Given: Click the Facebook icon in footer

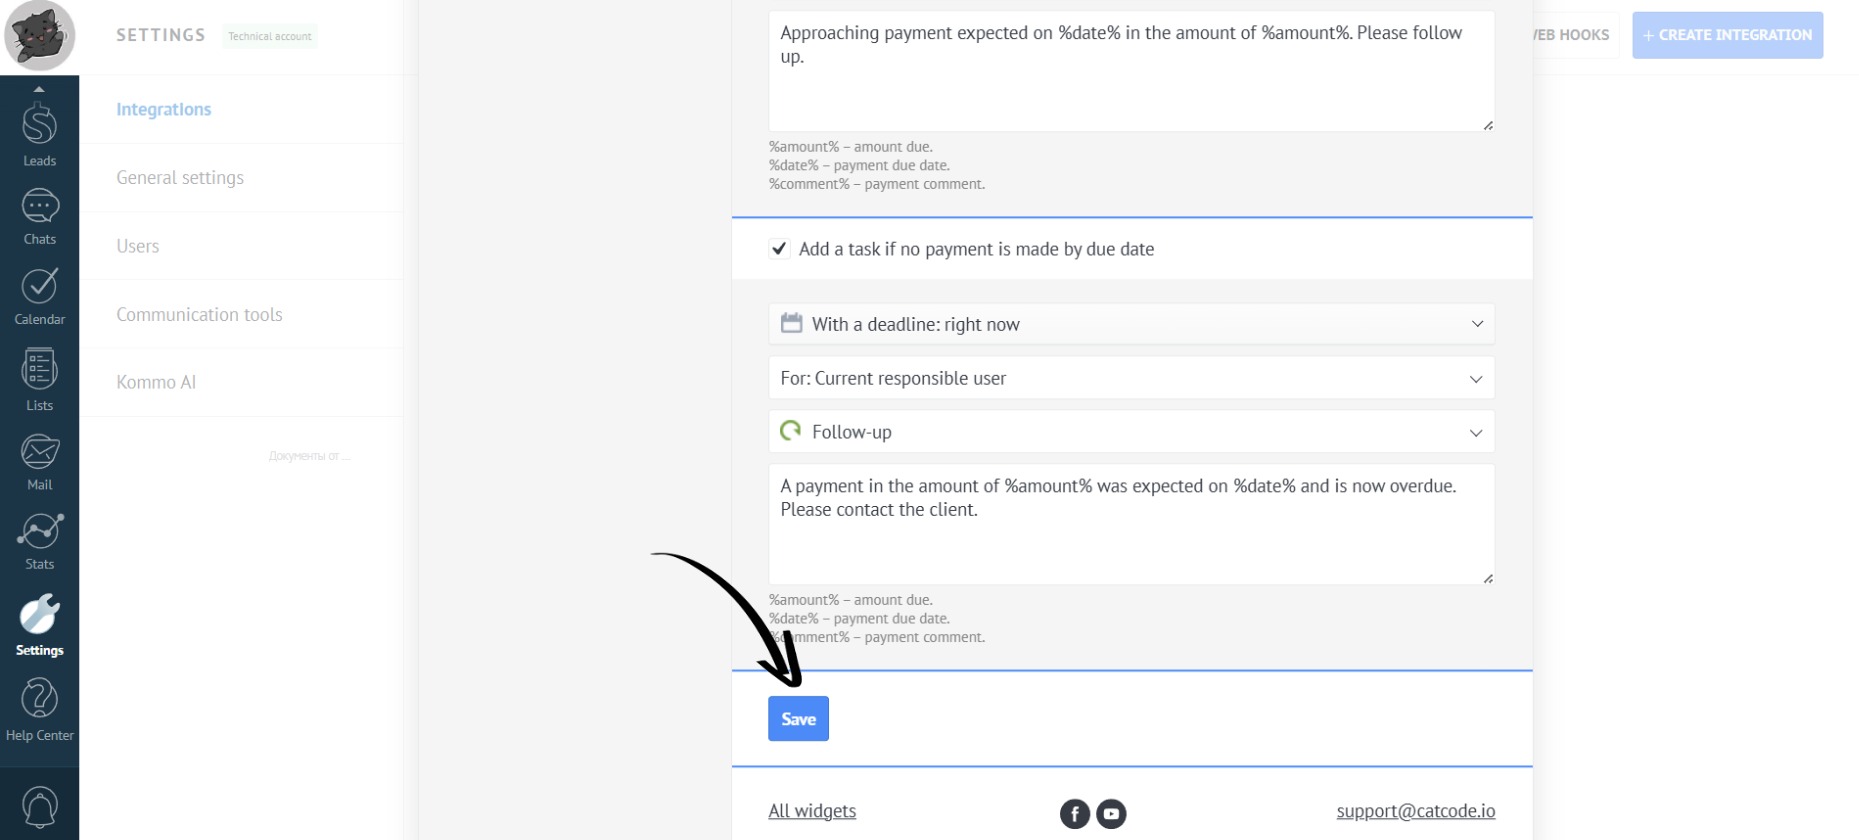Looking at the screenshot, I should point(1074,814).
